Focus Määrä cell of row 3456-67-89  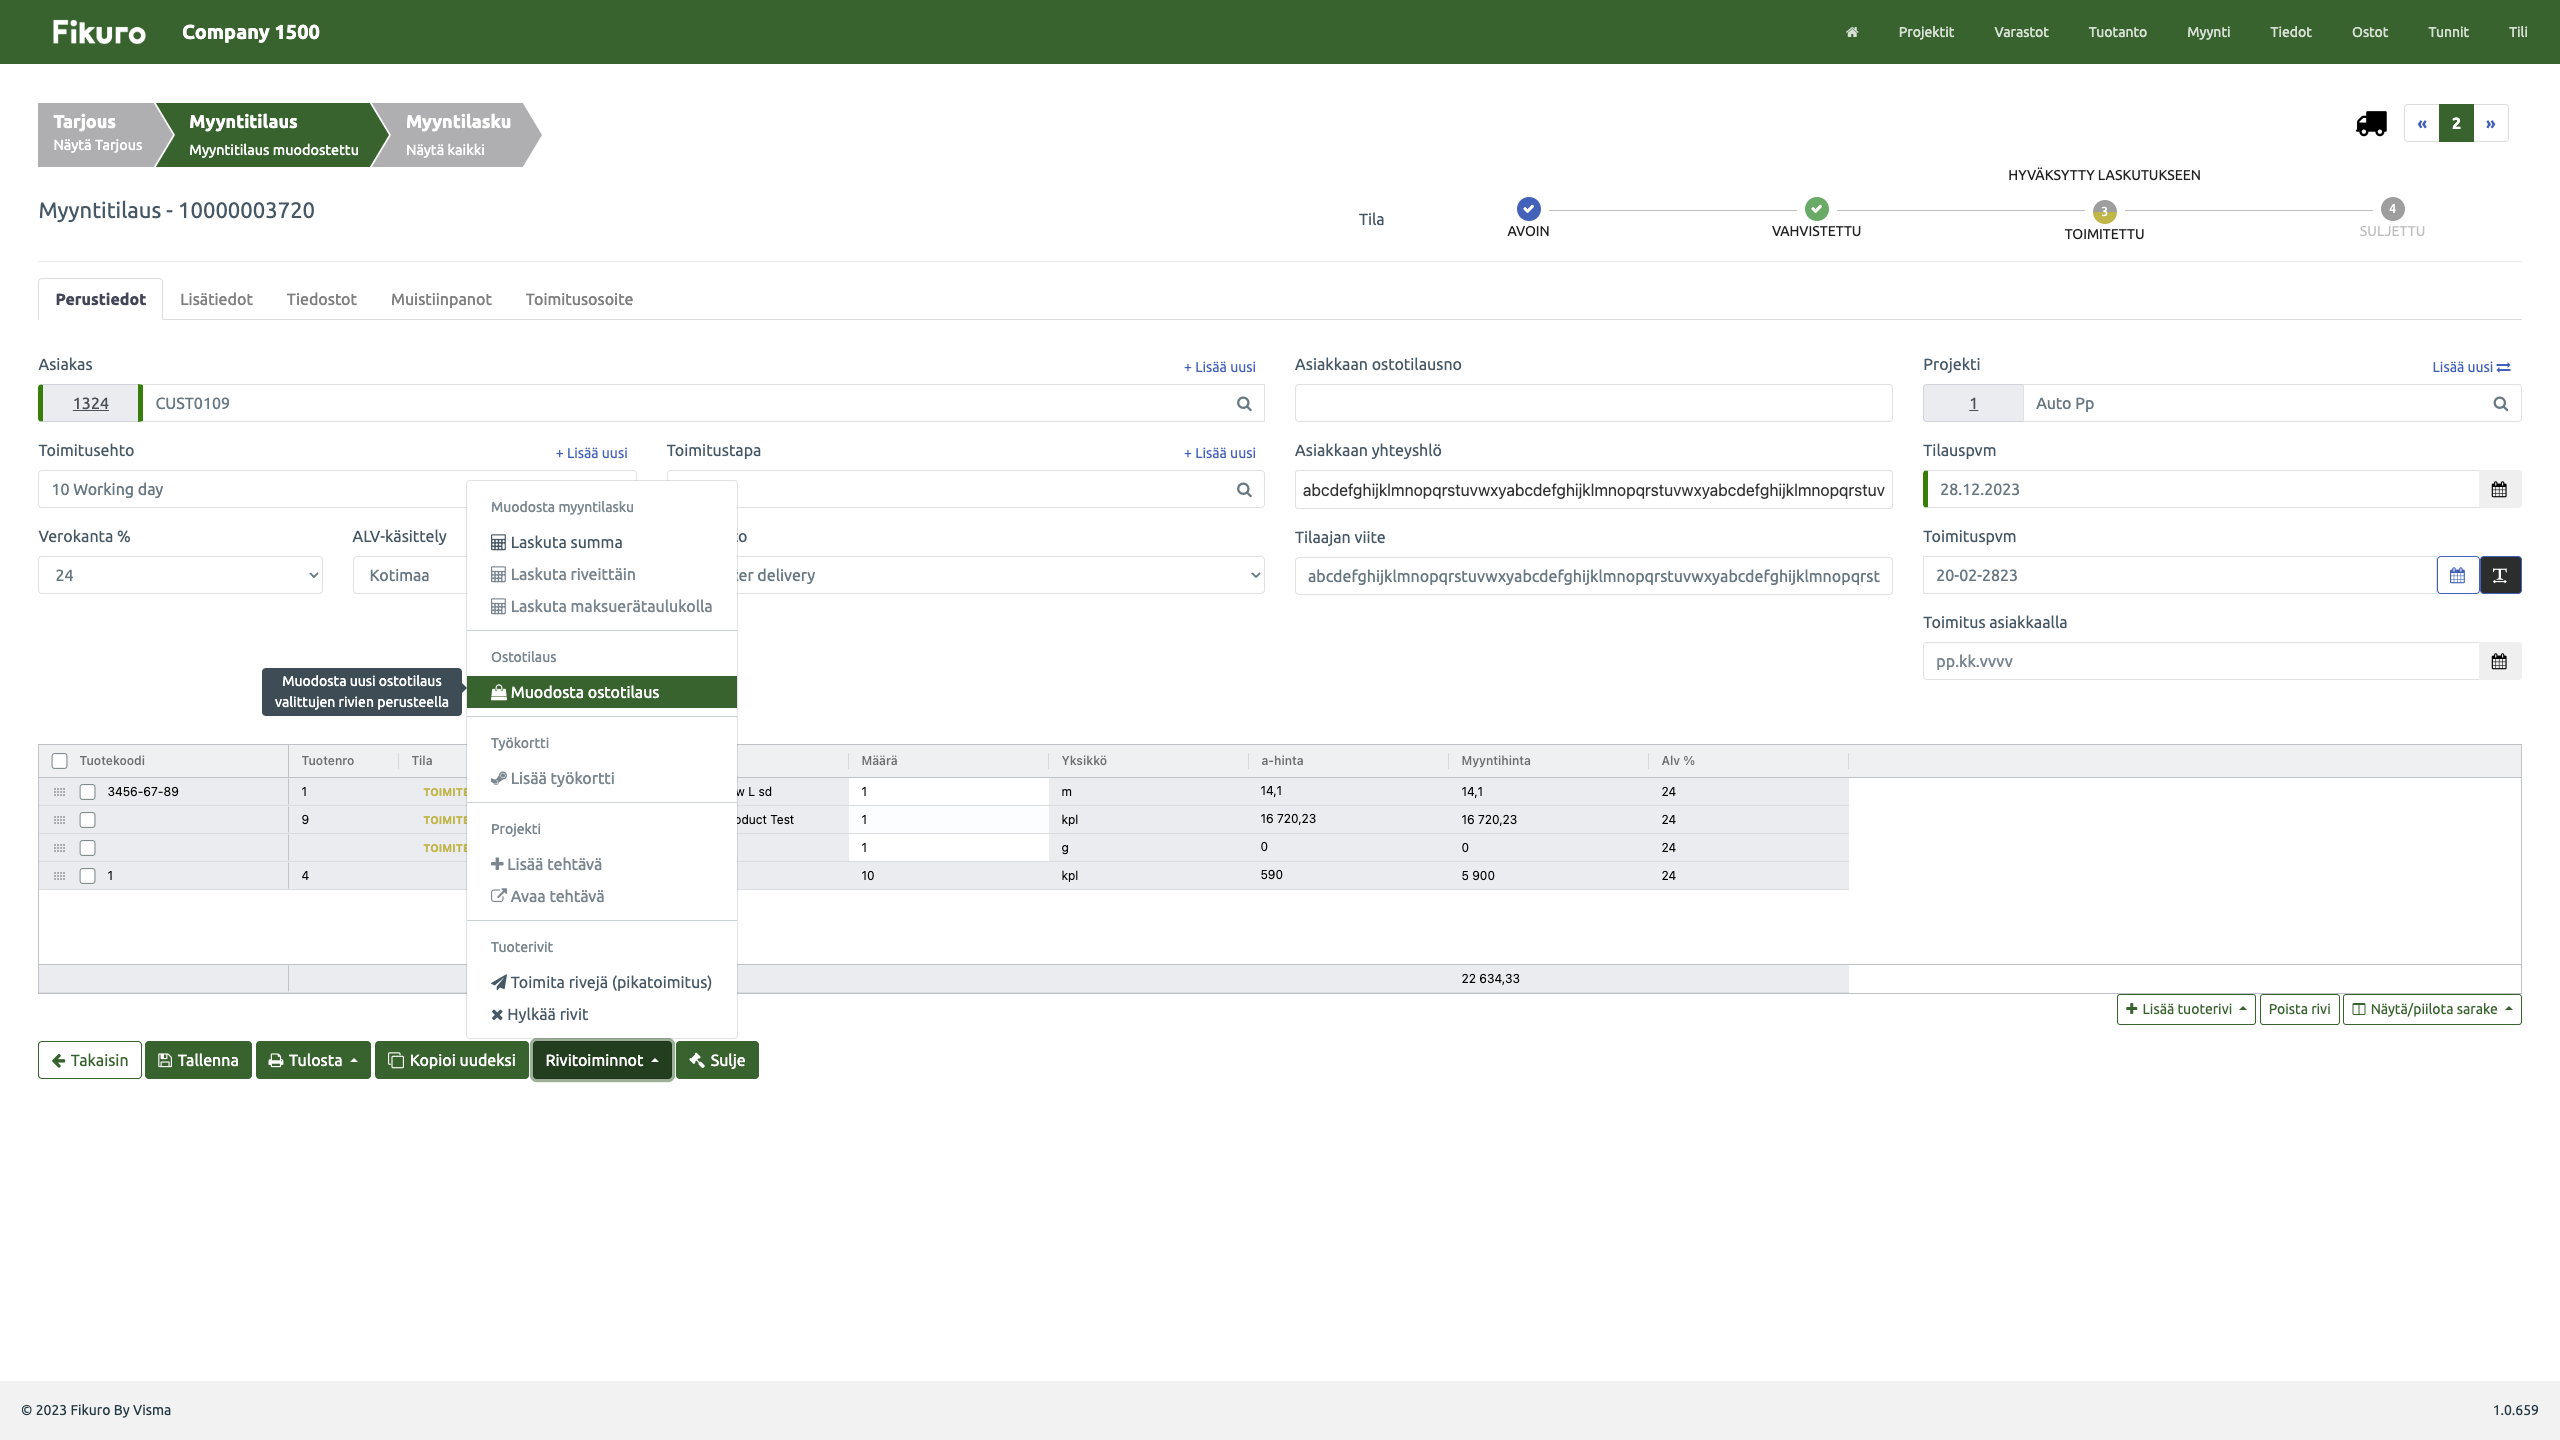[948, 792]
